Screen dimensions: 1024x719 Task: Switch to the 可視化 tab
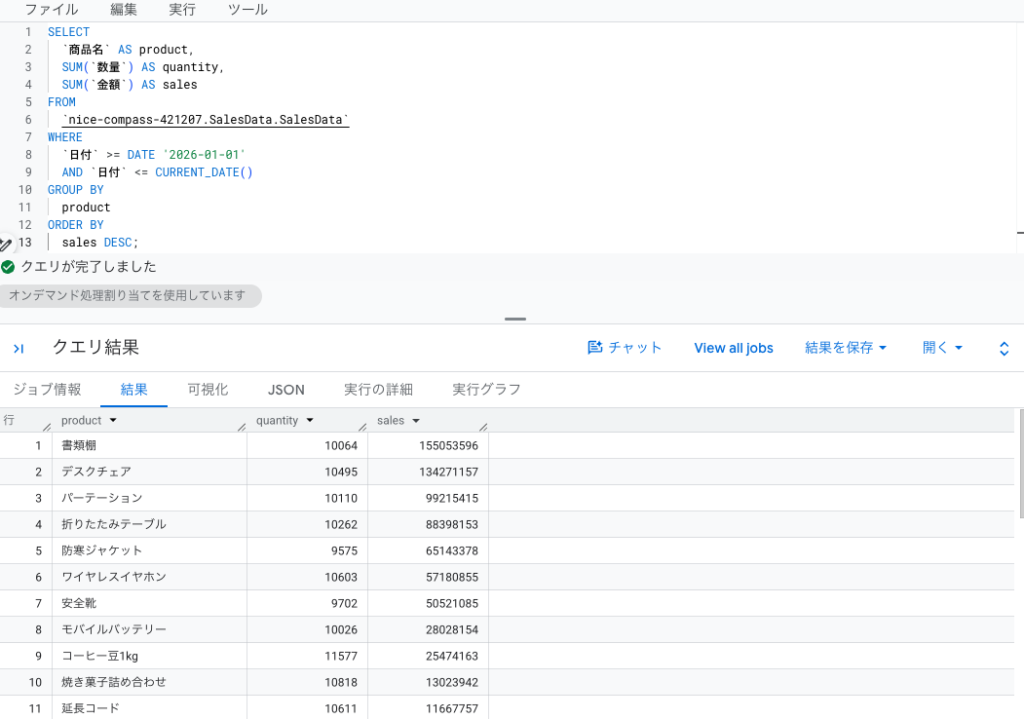[208, 390]
